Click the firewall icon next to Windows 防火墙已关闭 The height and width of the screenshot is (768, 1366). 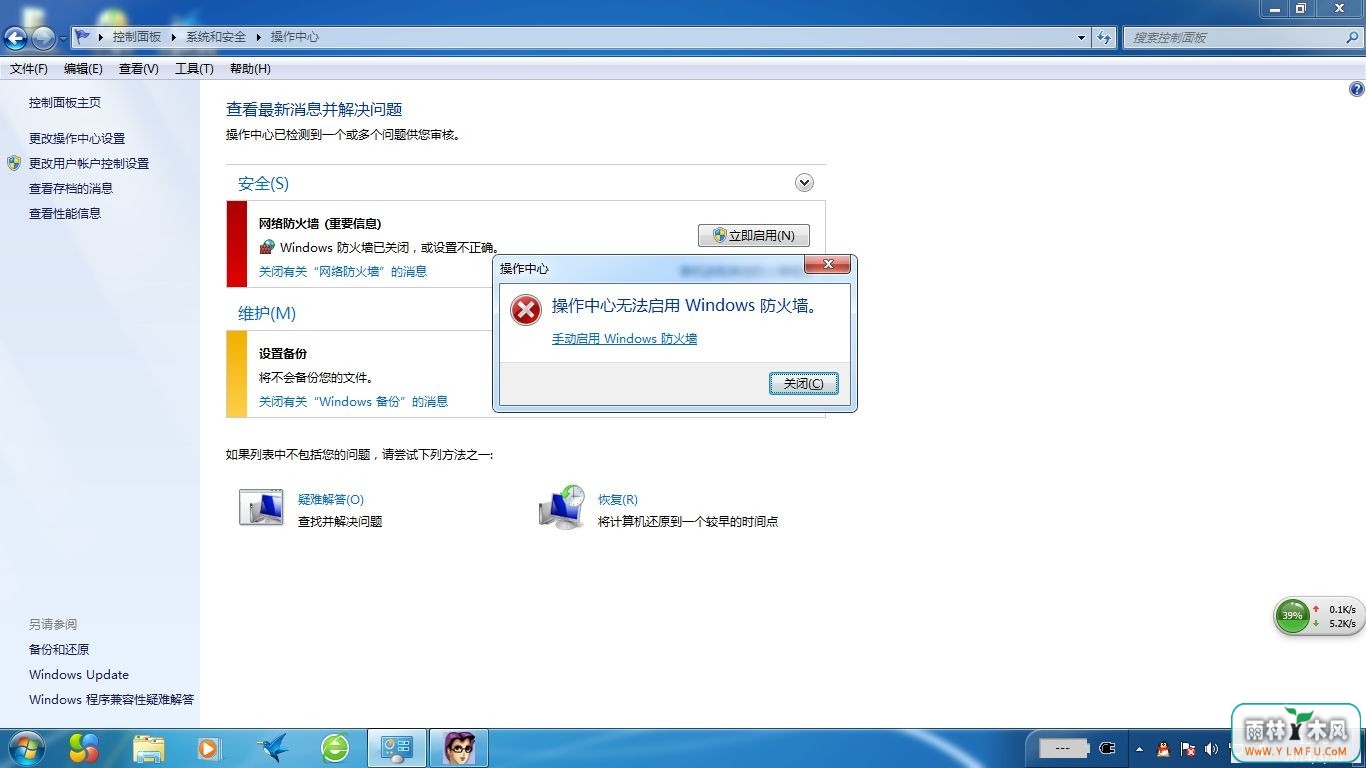[267, 247]
